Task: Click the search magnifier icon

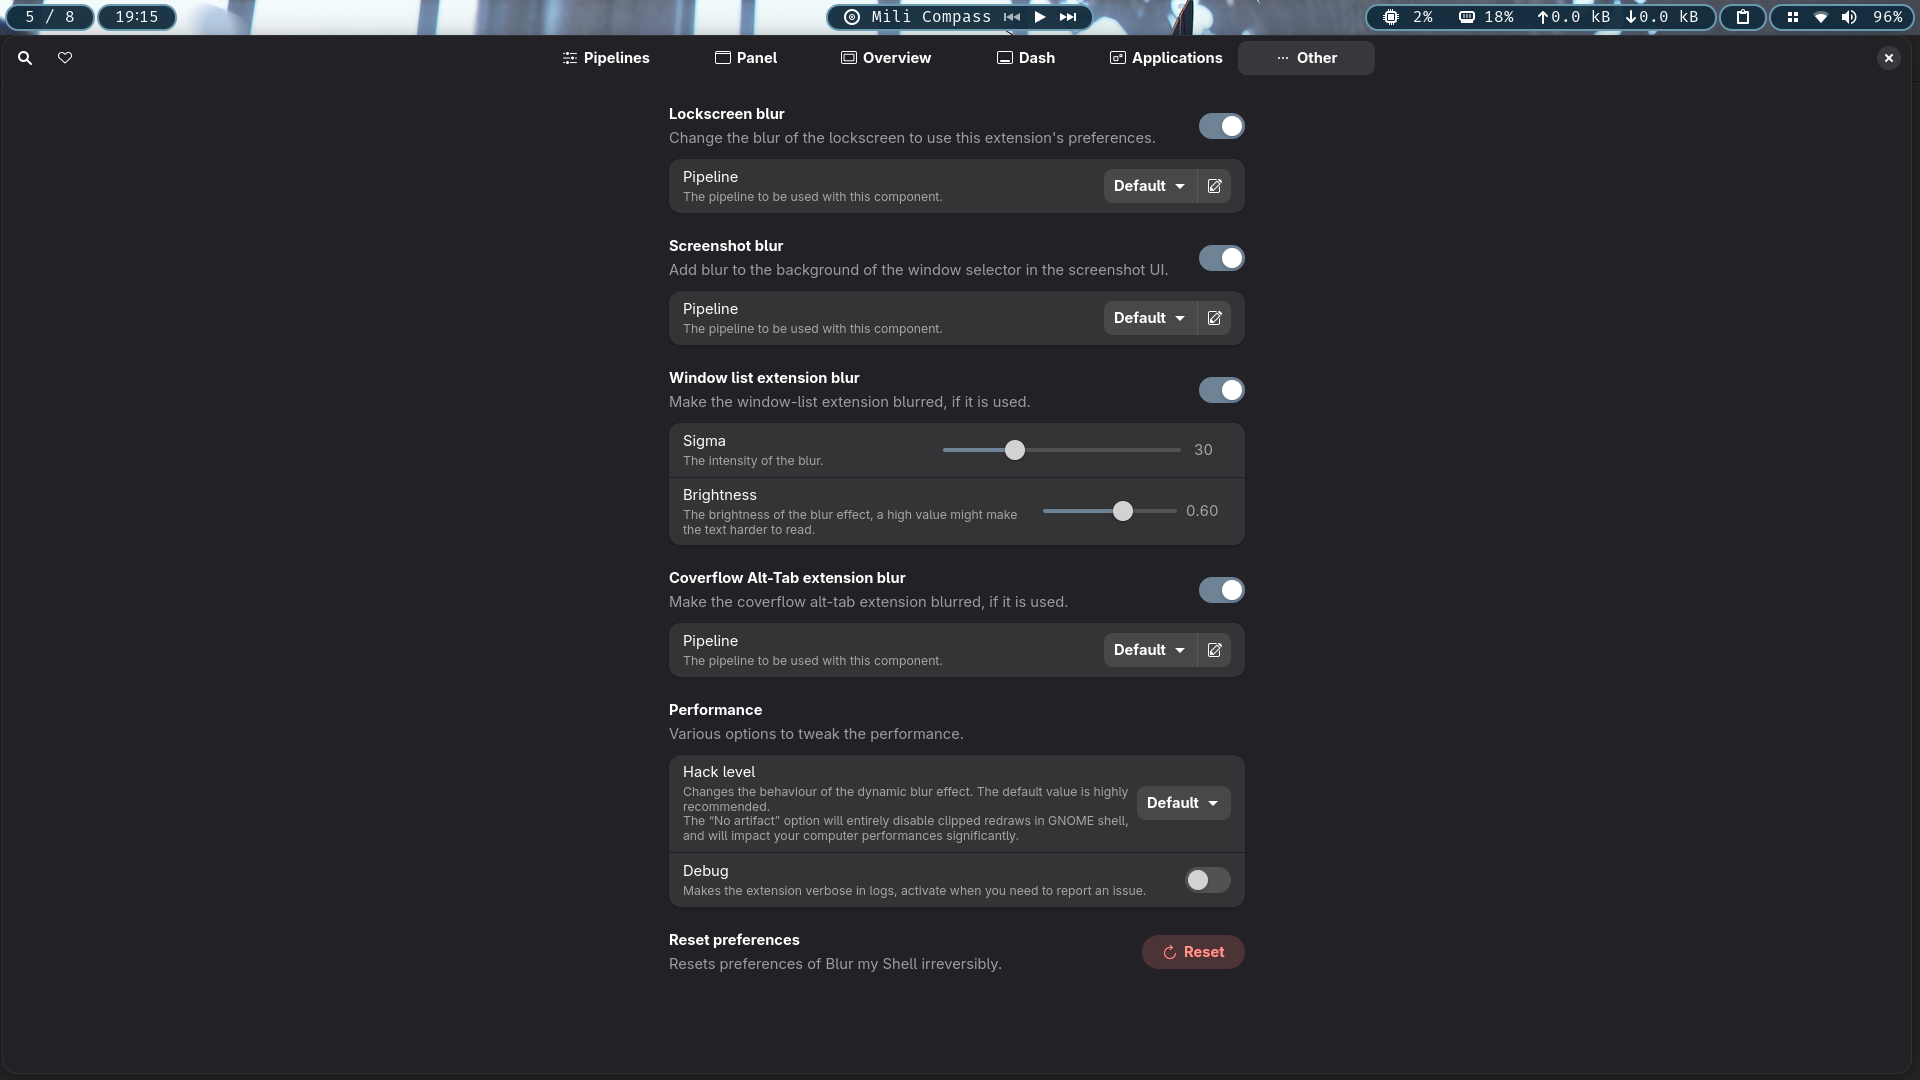Action: (x=25, y=58)
